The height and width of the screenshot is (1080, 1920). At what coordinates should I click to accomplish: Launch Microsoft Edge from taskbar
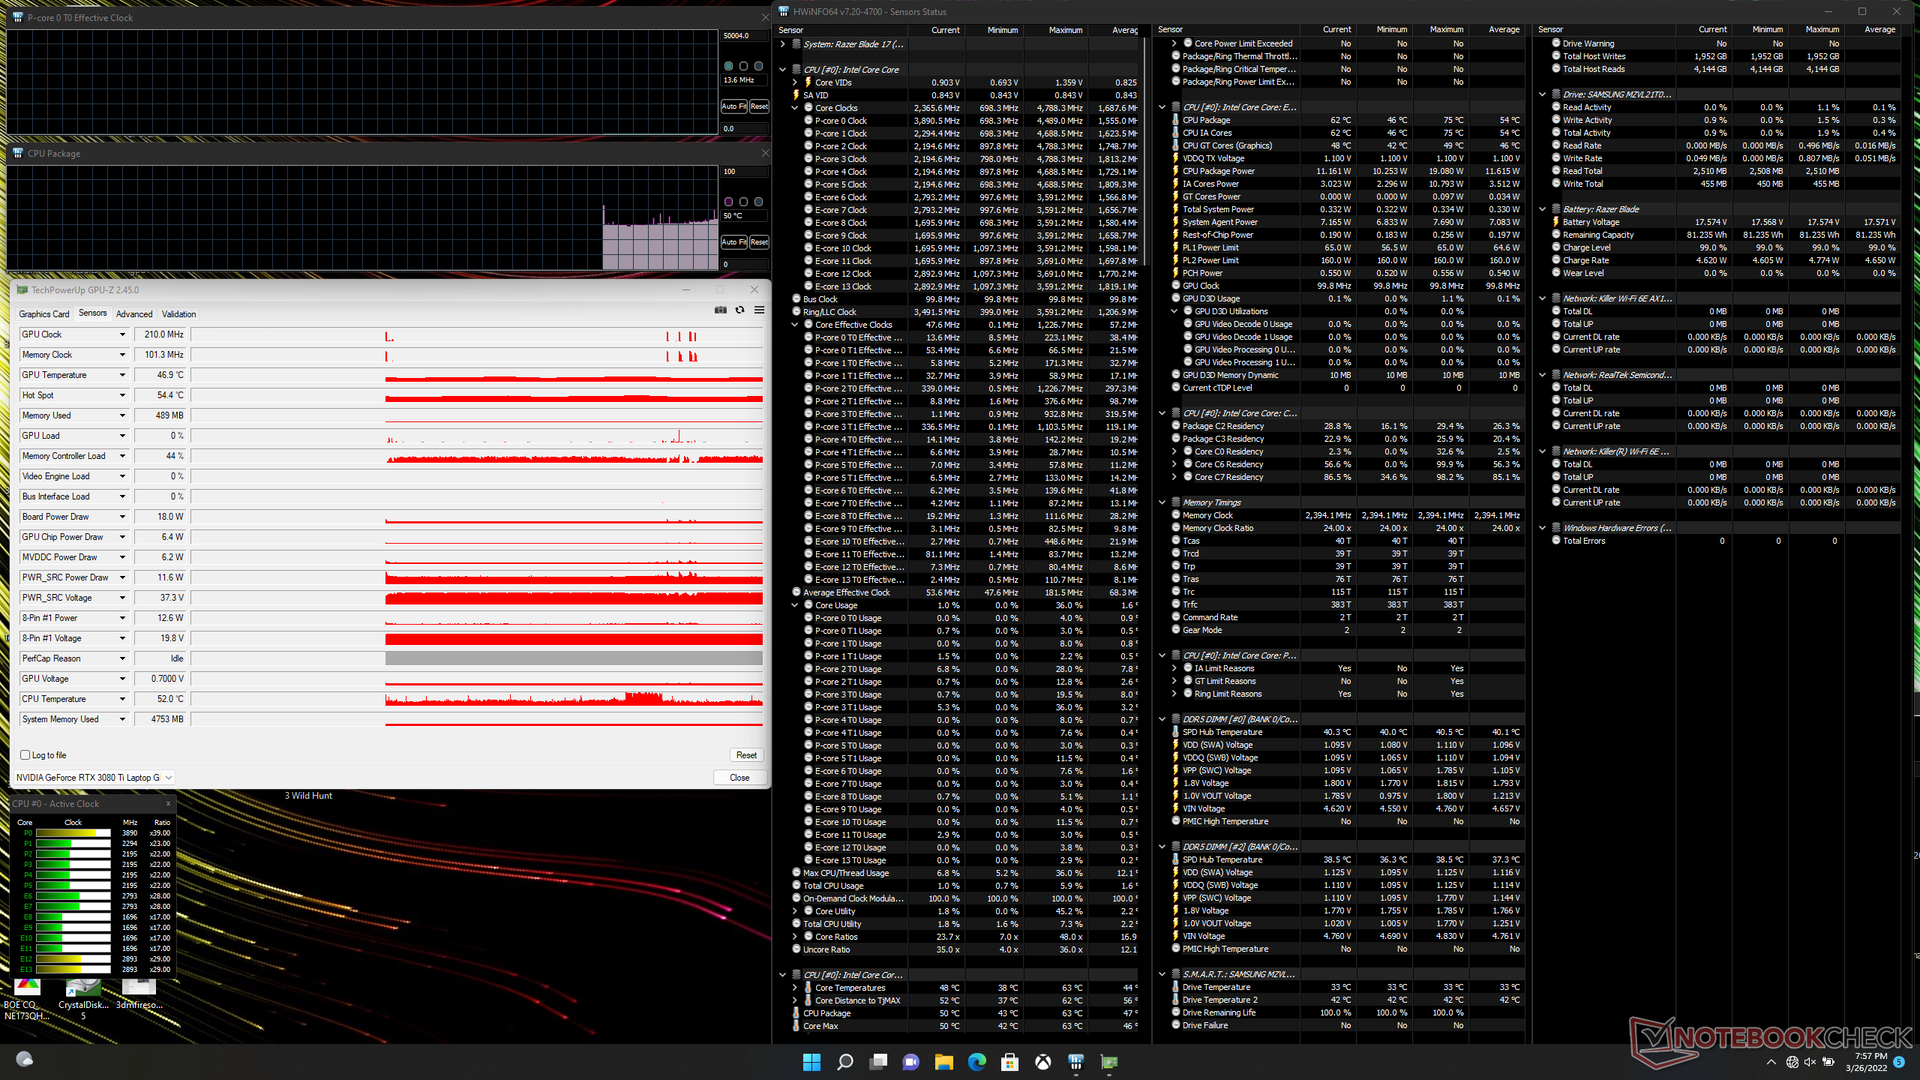coord(976,1061)
